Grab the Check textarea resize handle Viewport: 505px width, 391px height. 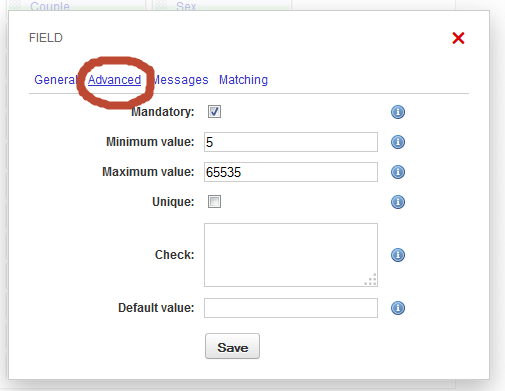point(371,279)
